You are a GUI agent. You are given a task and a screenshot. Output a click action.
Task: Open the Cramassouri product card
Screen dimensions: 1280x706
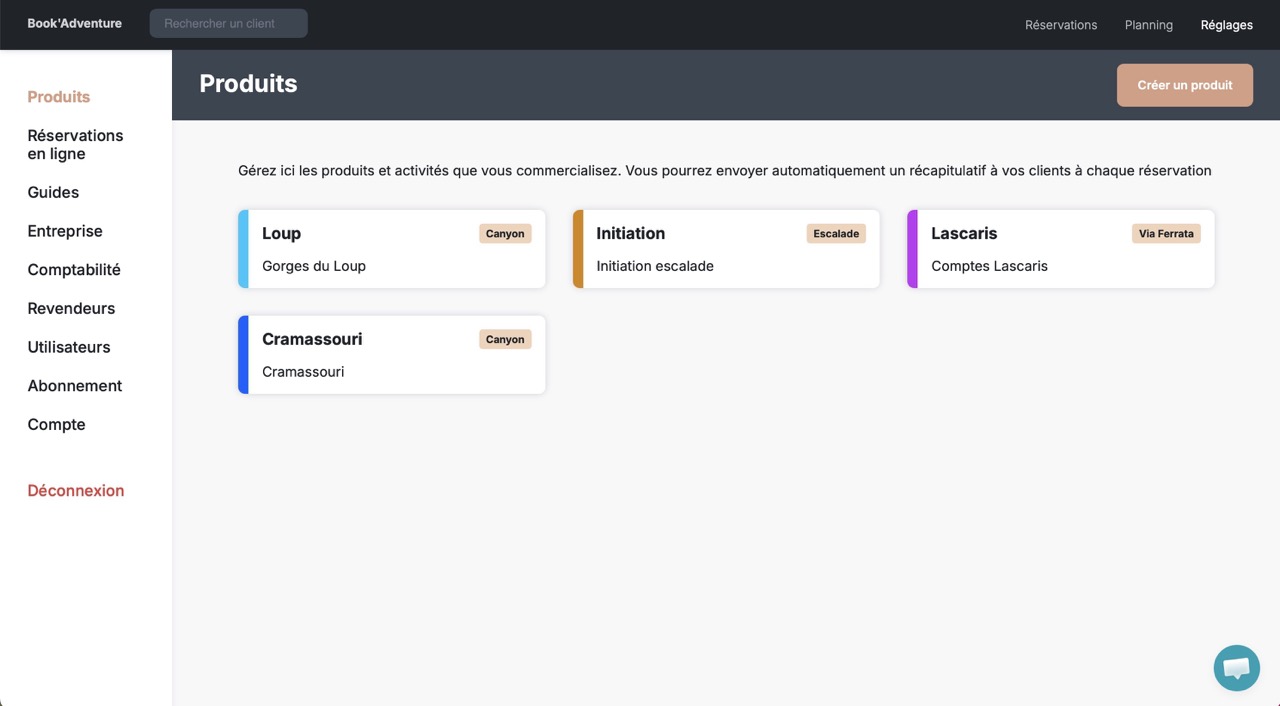[x=392, y=355]
